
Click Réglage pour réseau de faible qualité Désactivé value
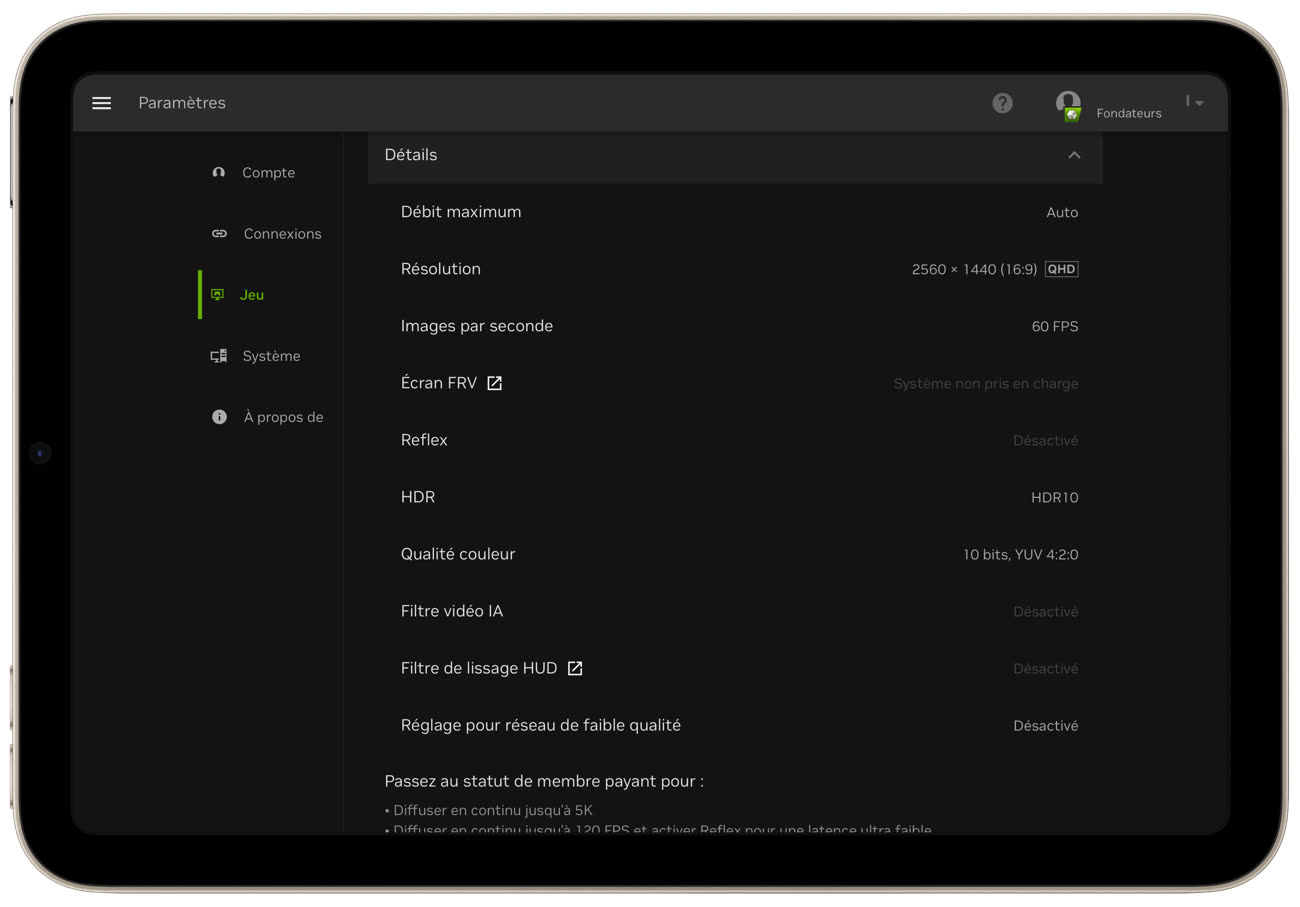[1045, 726]
